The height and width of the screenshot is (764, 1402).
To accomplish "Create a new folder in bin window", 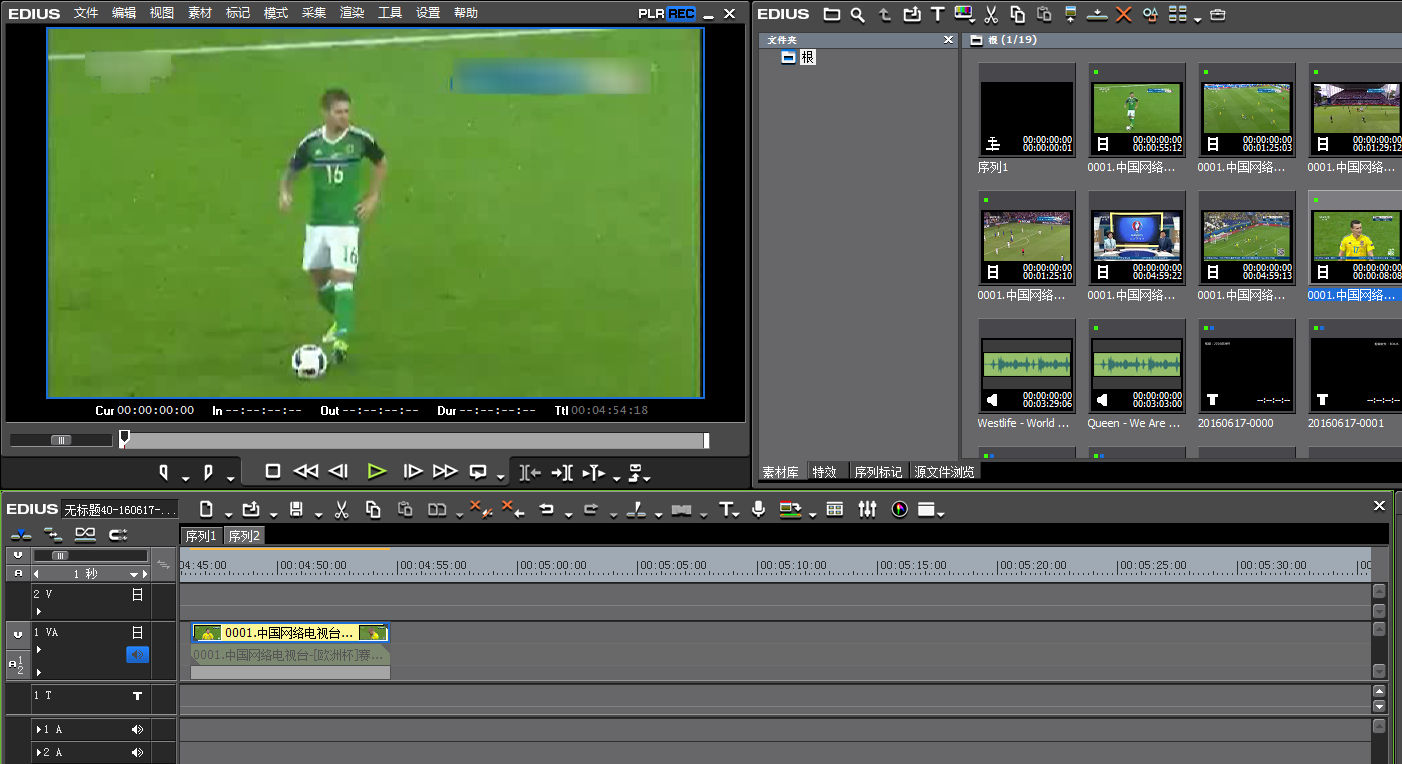I will tap(832, 14).
